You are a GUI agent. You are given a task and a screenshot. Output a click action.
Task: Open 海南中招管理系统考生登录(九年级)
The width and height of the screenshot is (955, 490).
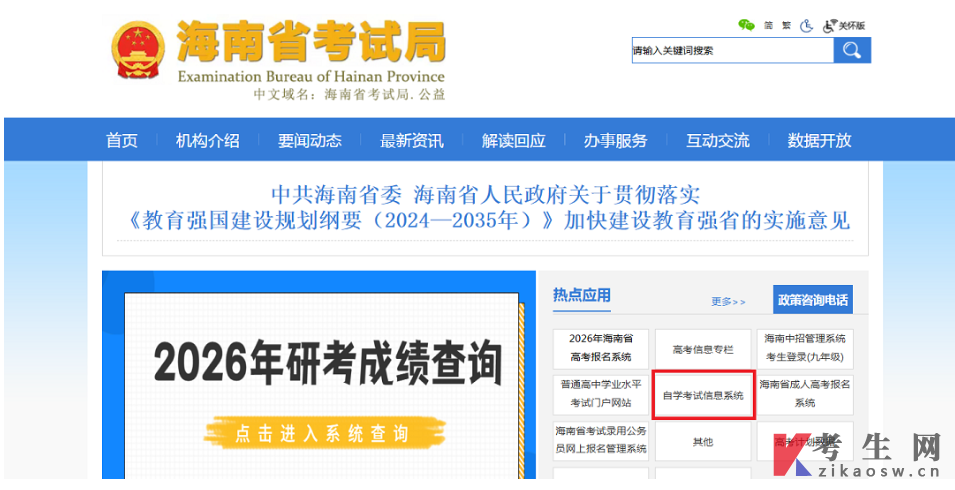click(805, 348)
